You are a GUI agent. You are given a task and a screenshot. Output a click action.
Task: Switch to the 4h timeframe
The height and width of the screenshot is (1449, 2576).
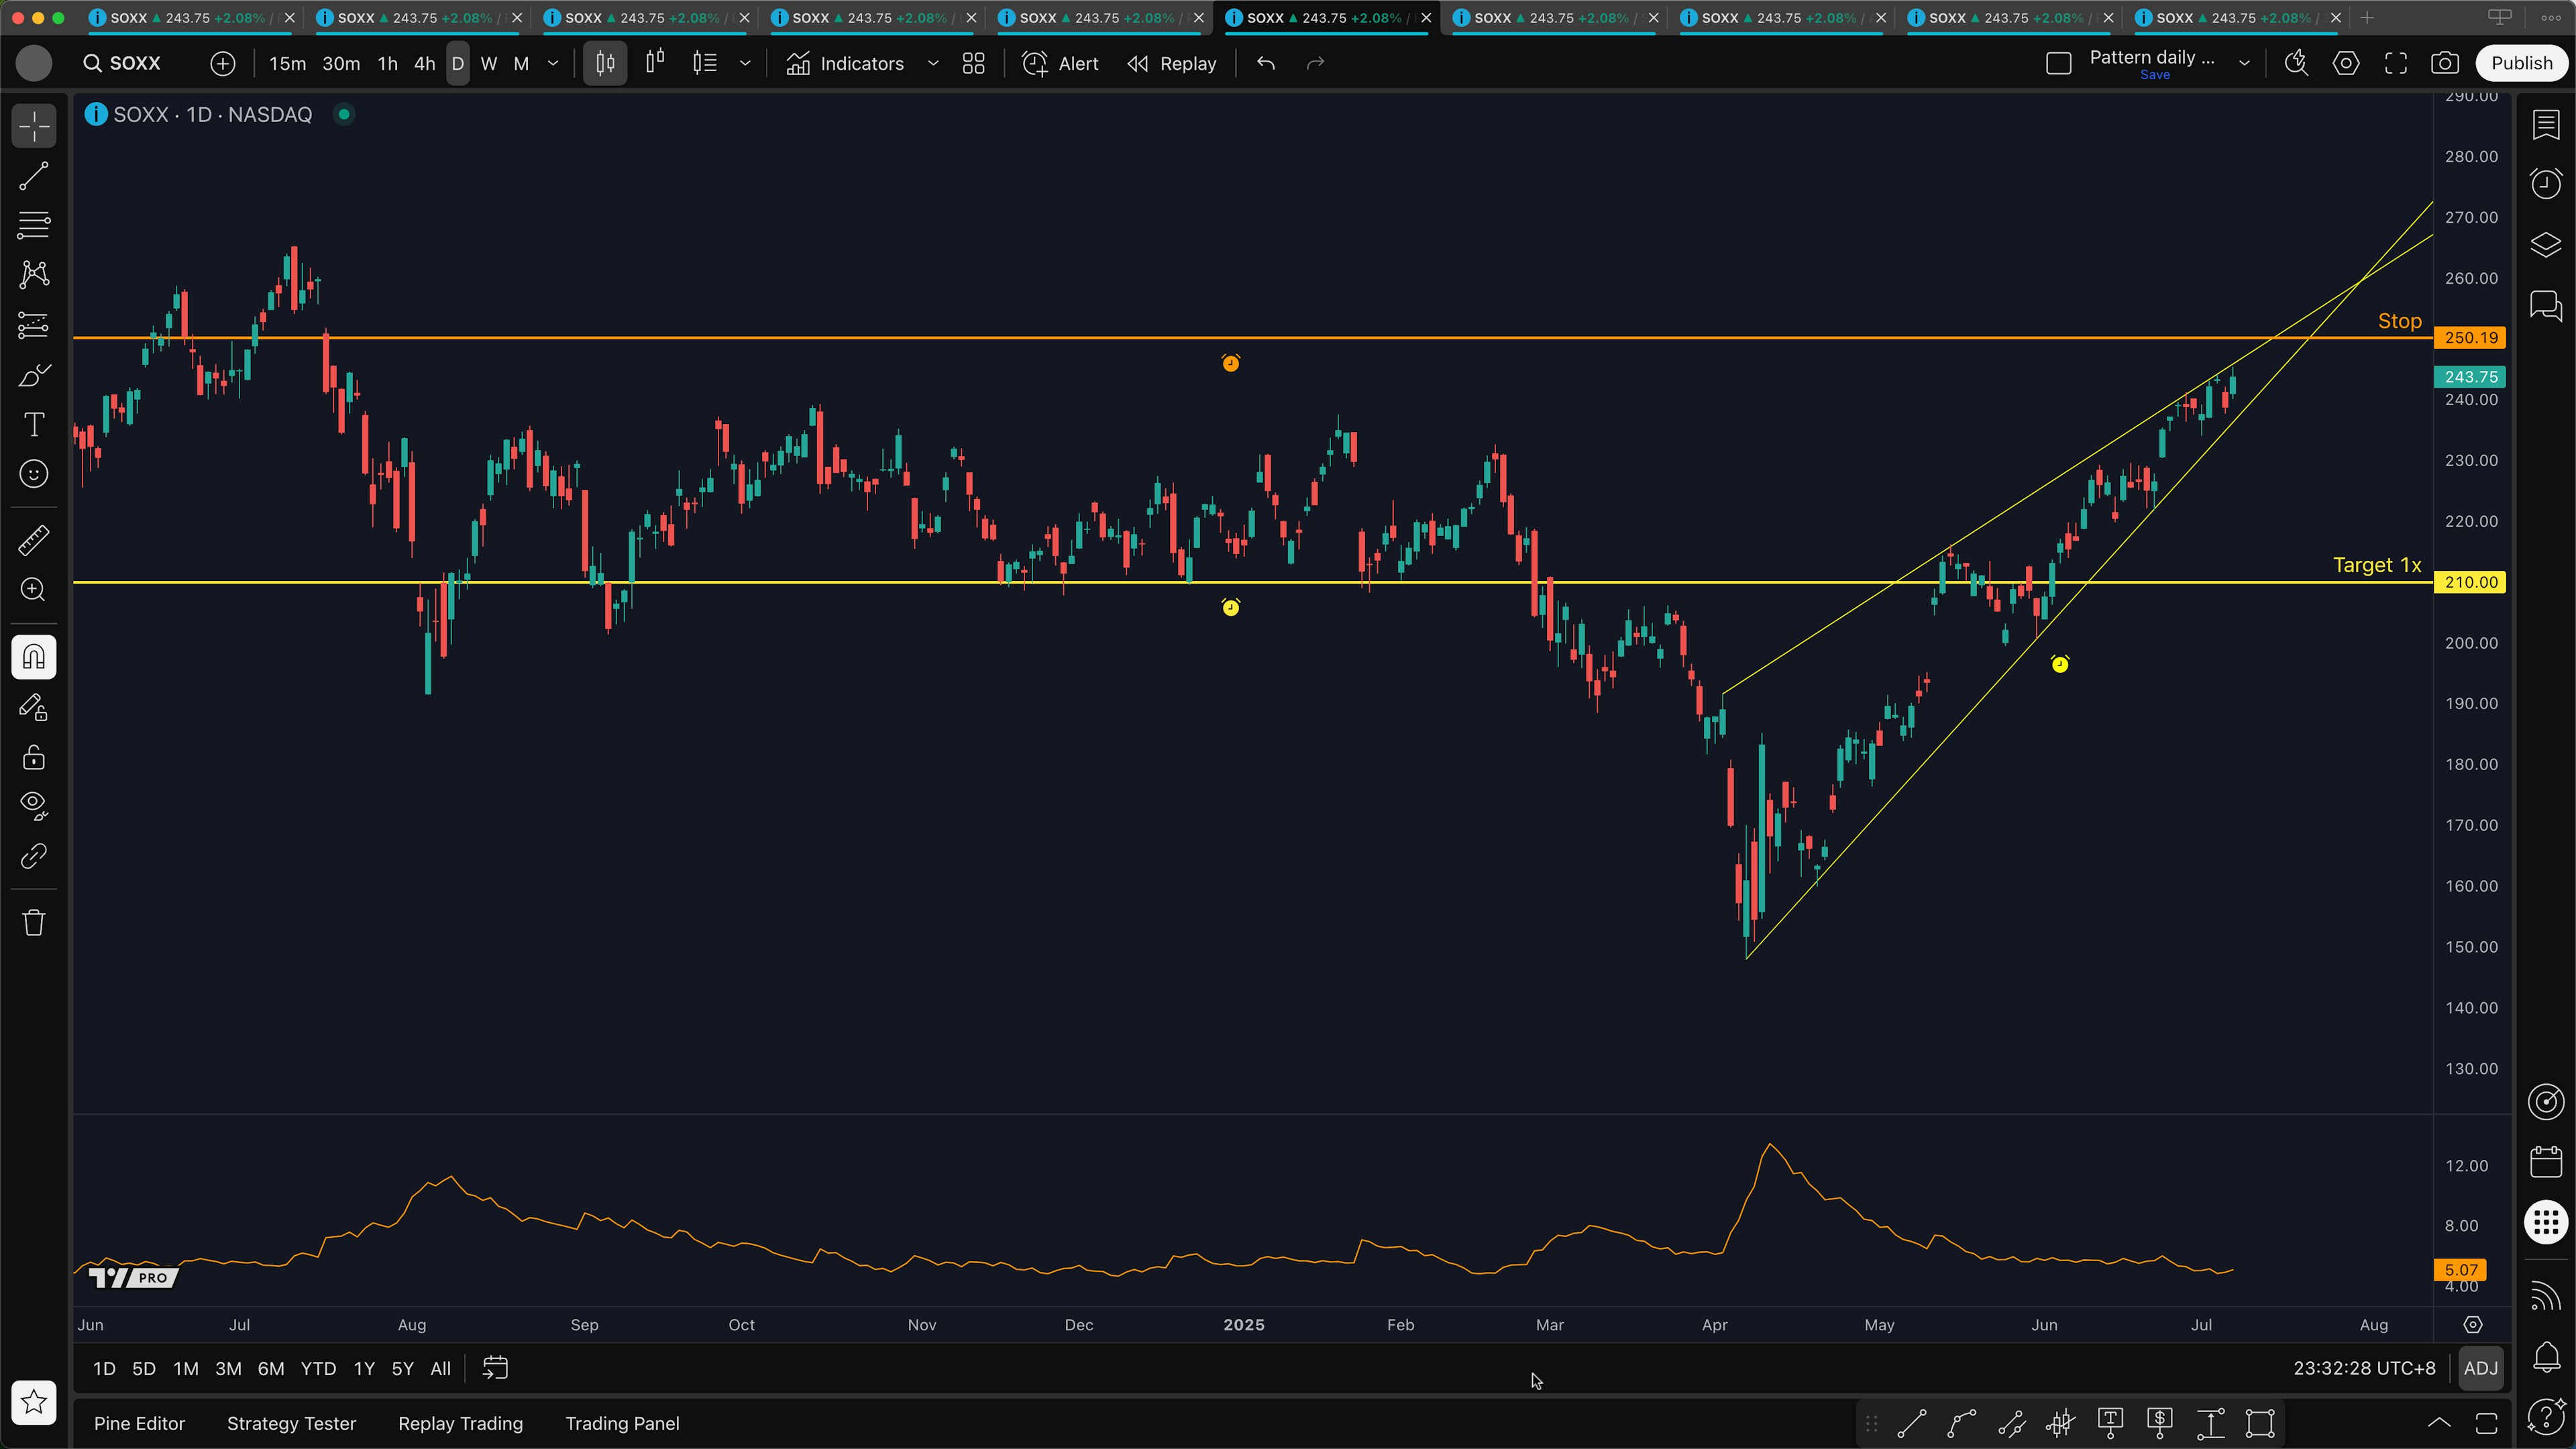point(425,63)
